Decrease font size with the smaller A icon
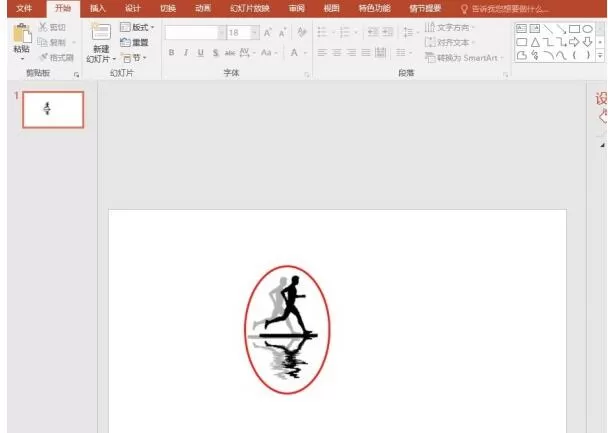Viewport: 608px width, 433px height. coord(283,33)
